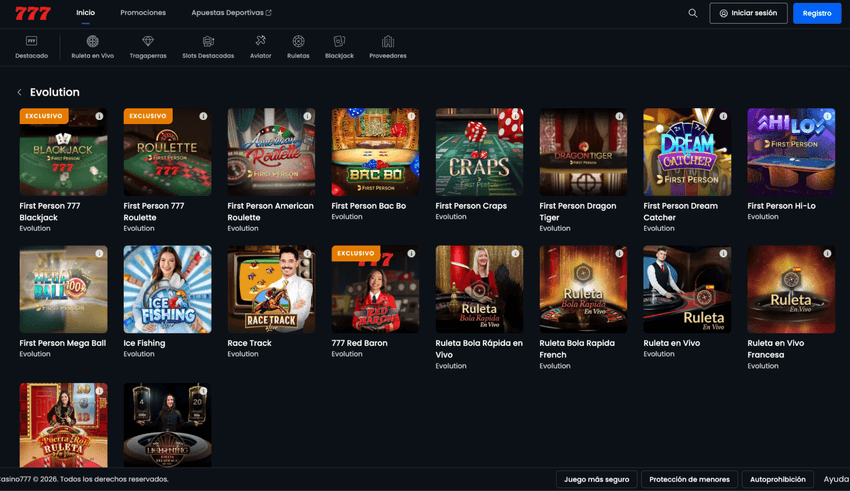Open Autoprohibición footer button

[x=777, y=479]
